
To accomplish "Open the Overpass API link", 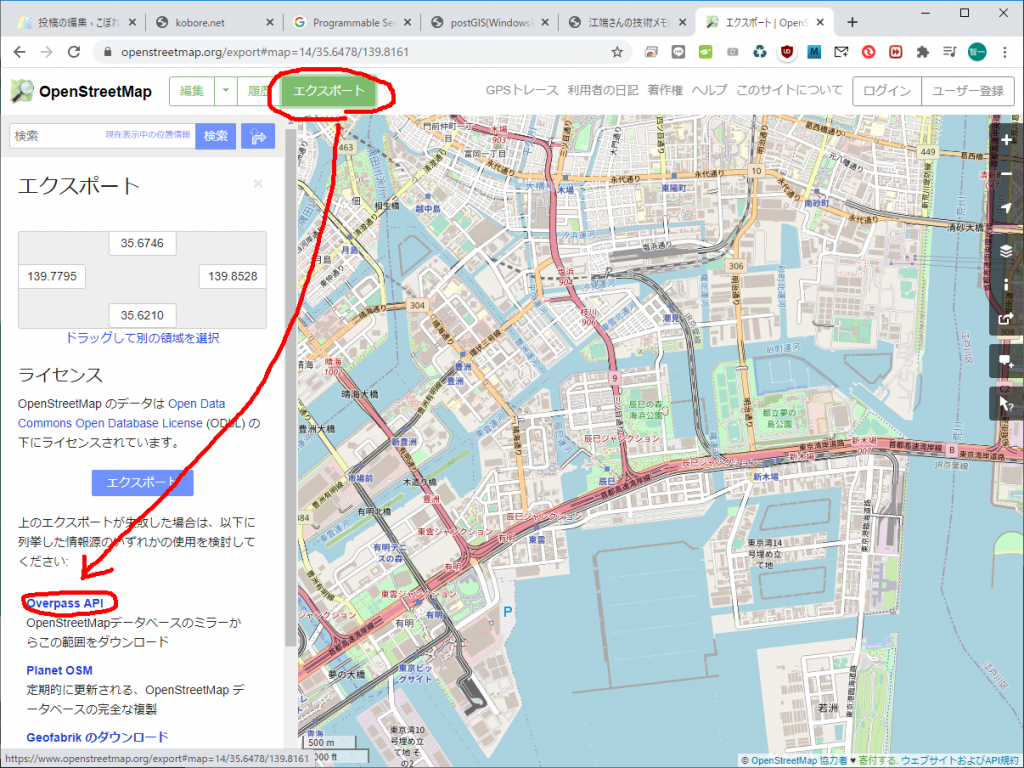I will [65, 603].
